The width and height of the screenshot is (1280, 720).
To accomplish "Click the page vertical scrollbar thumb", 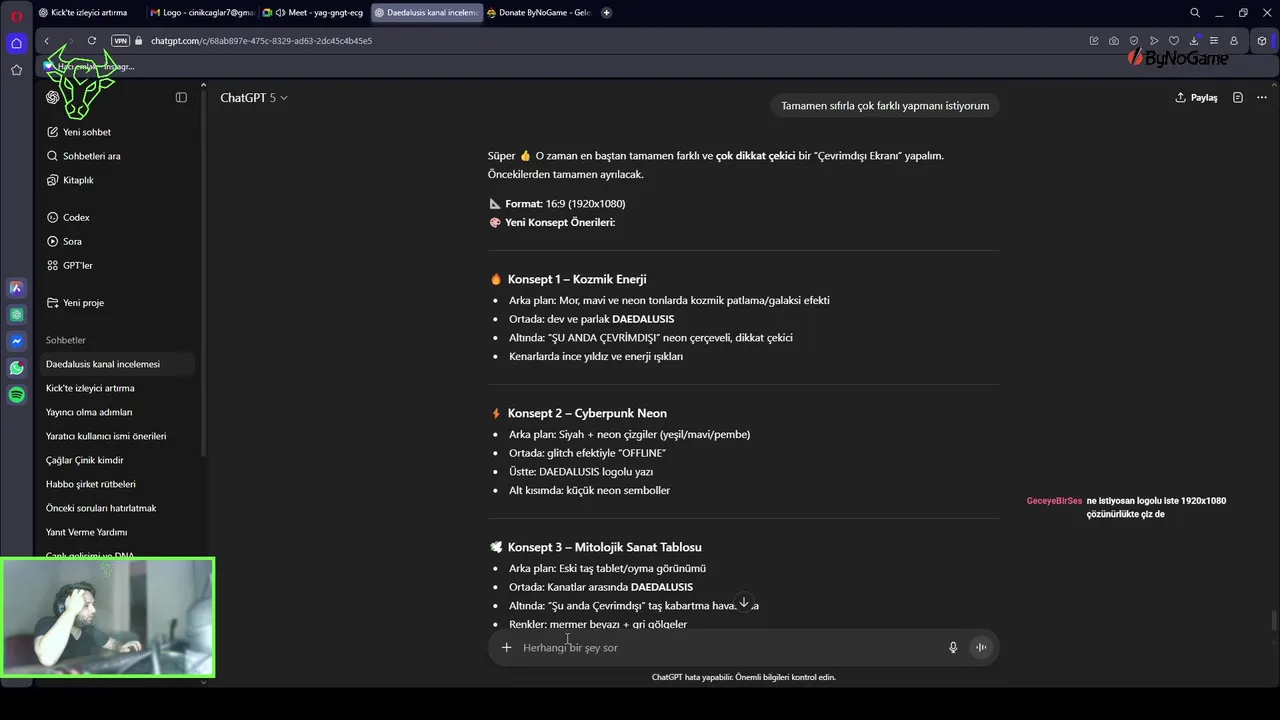I will [x=1274, y=621].
